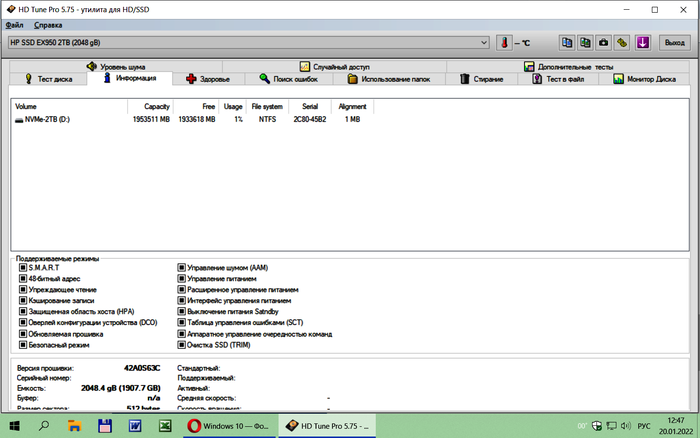Open options with the yellow tools icon

[622, 43]
